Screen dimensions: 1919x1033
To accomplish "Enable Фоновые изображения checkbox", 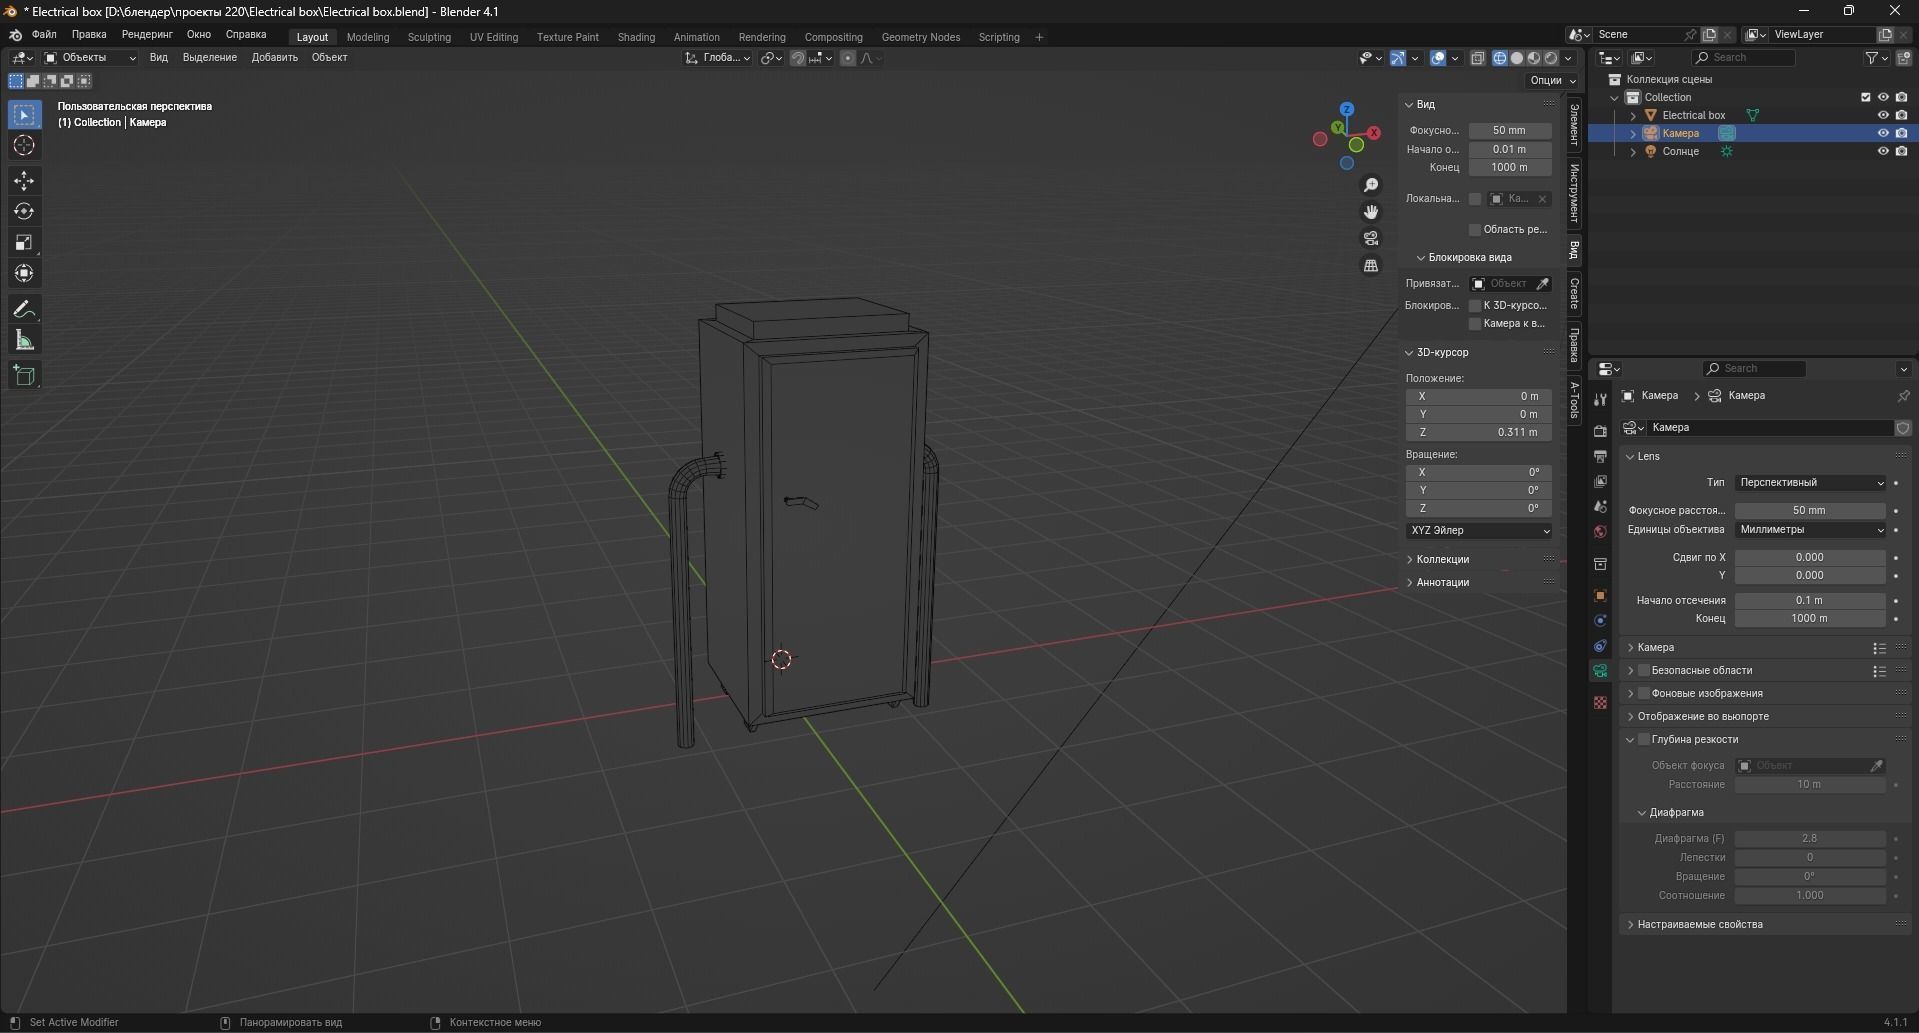I will pos(1643,693).
